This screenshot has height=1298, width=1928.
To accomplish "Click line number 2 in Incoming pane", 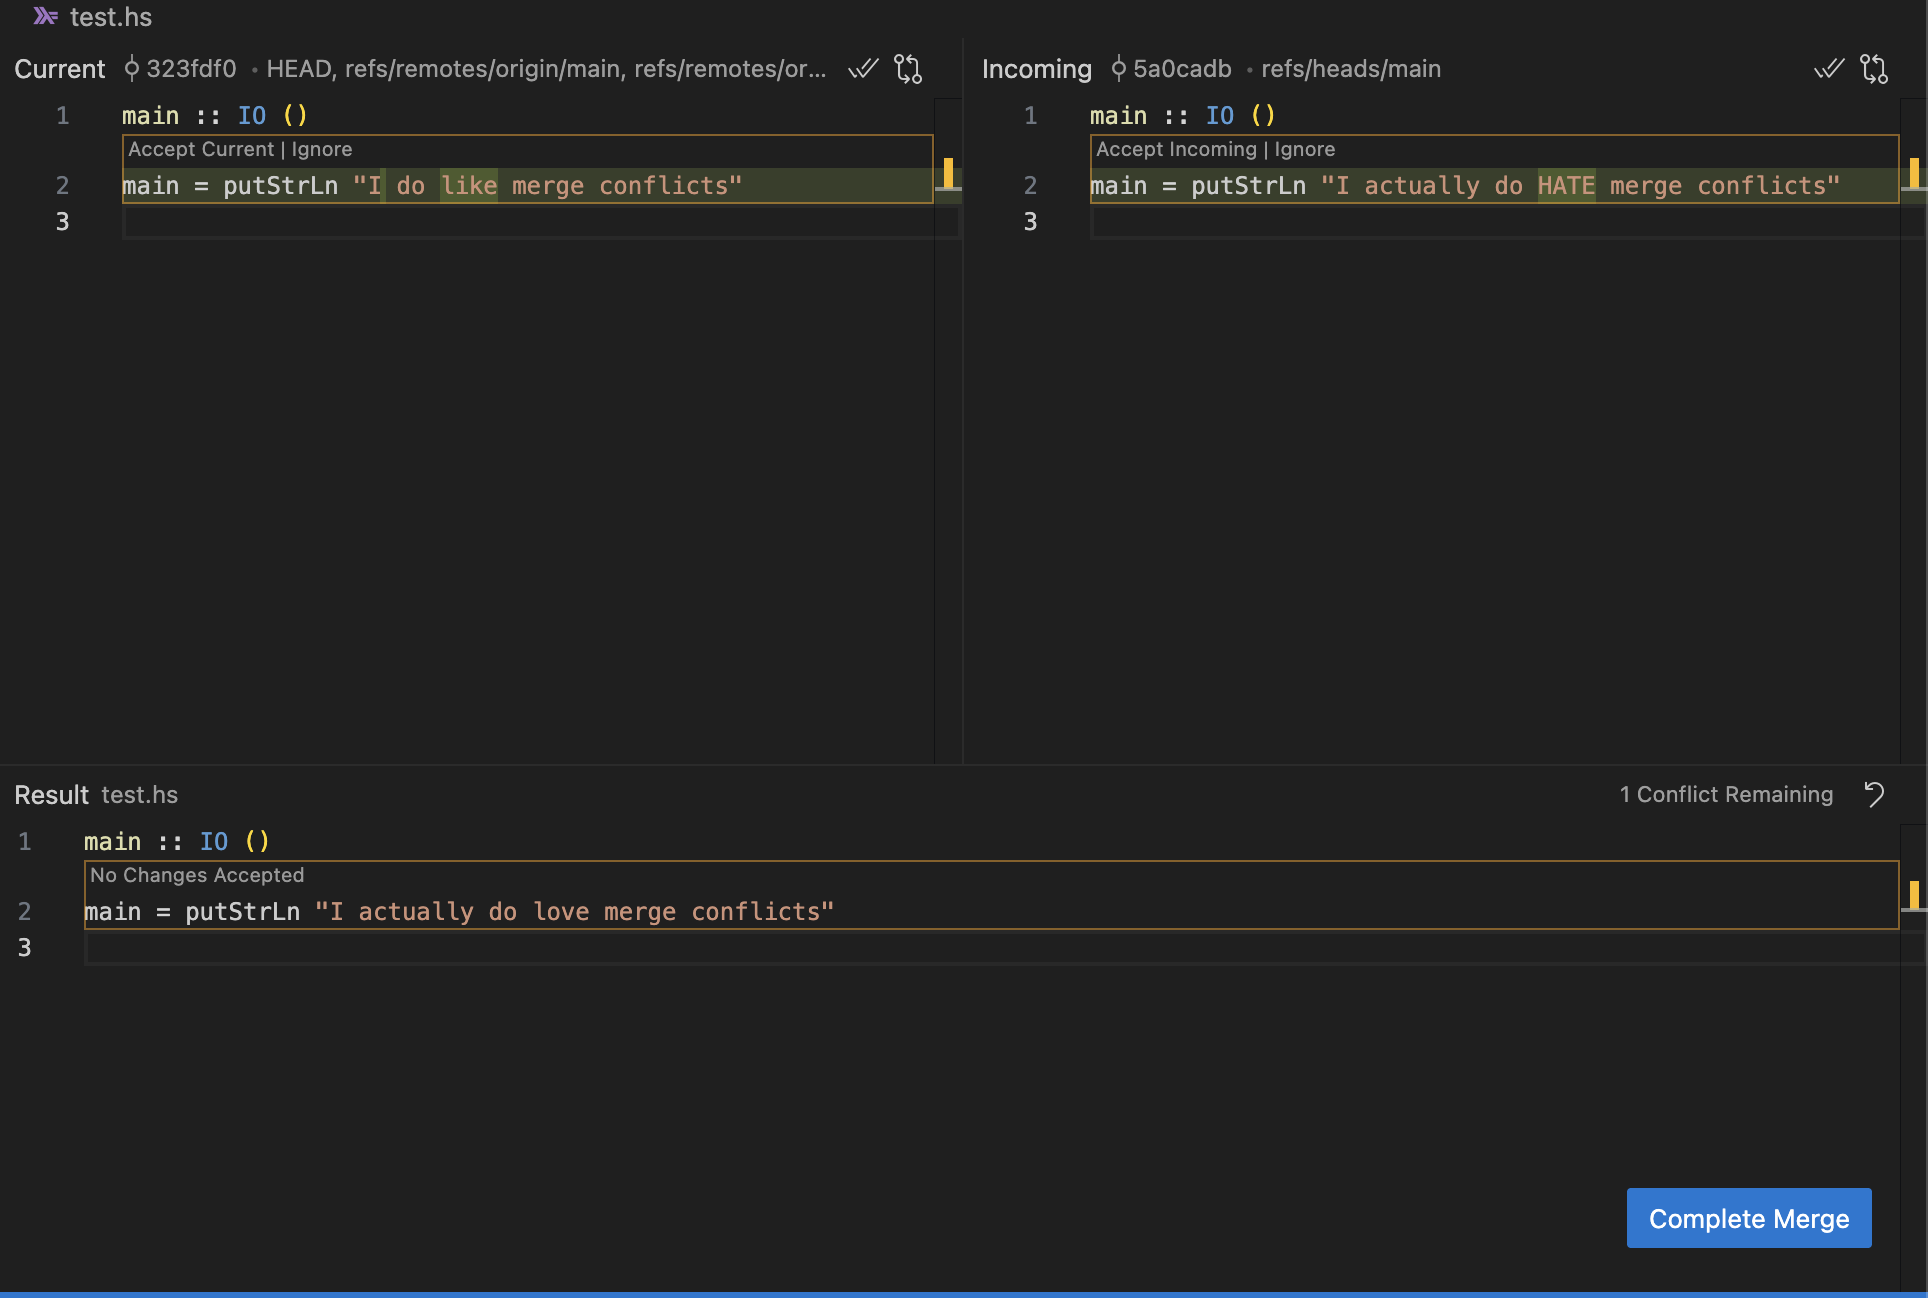I will click(x=1030, y=186).
